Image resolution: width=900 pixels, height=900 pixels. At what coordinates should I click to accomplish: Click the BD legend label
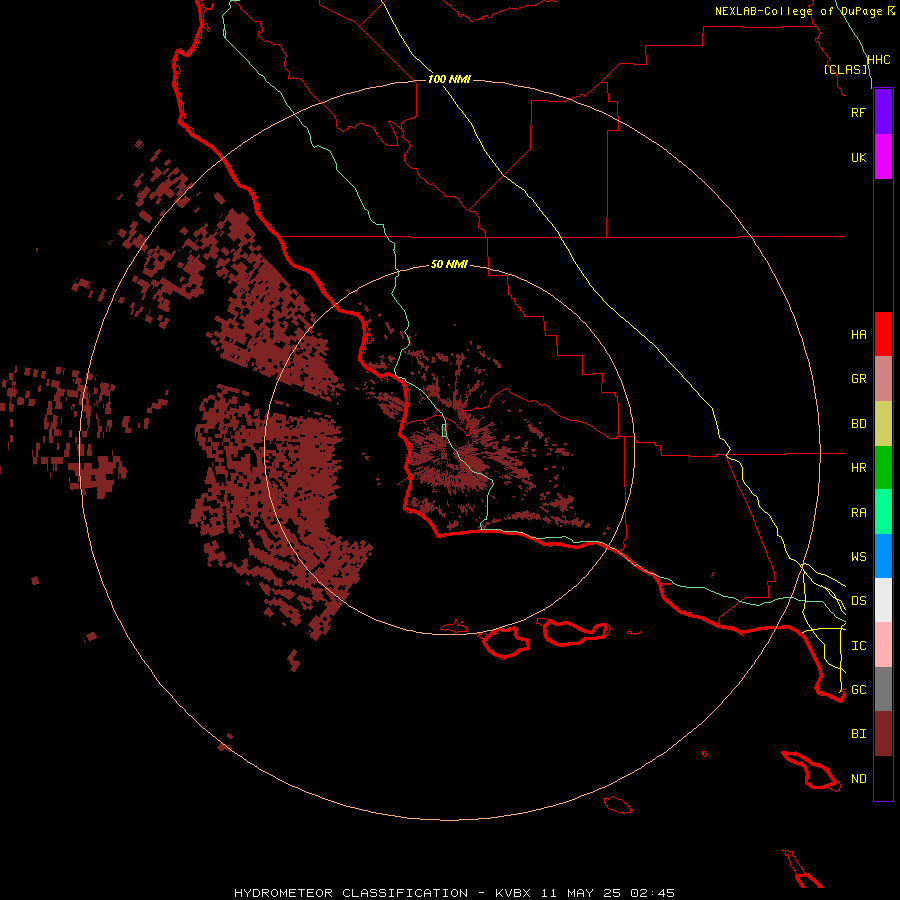tap(859, 424)
